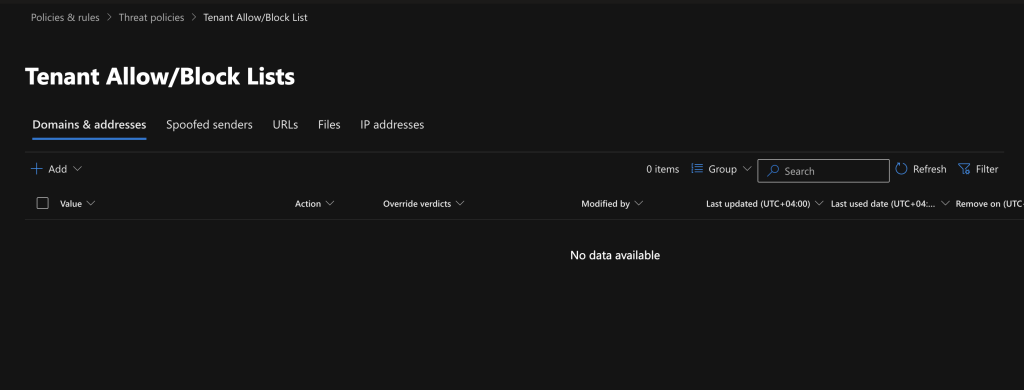Screen dimensions: 1024x390
Task: Open the Override verdicts column menu
Action: click(423, 203)
